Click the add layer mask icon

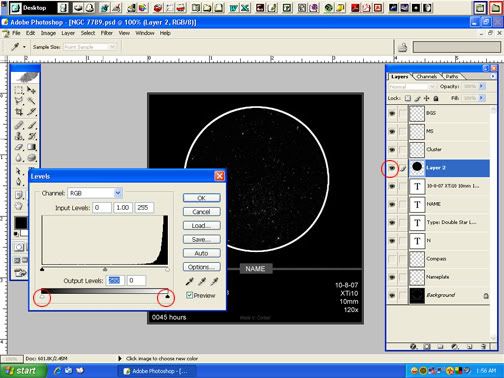[427, 347]
